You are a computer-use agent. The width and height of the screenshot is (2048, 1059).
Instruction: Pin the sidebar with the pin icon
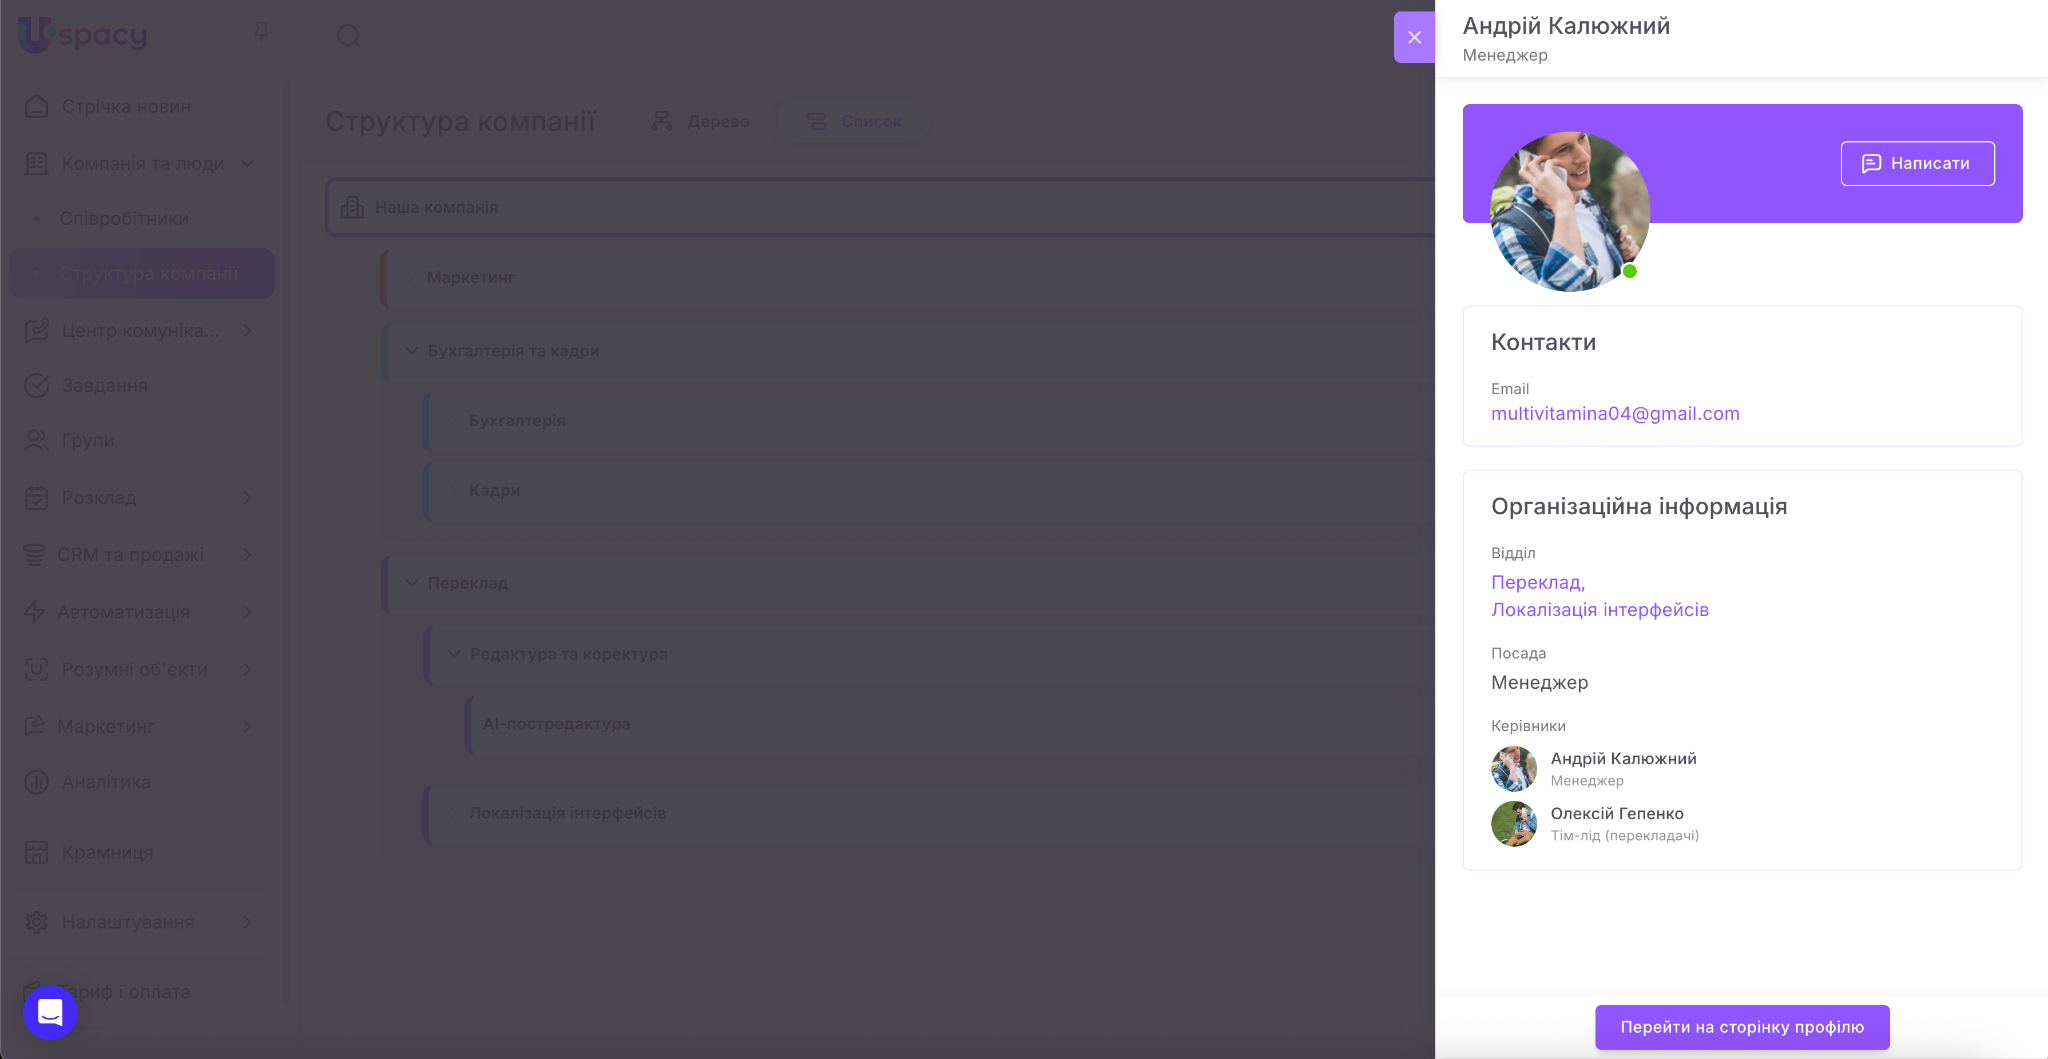coord(261,33)
